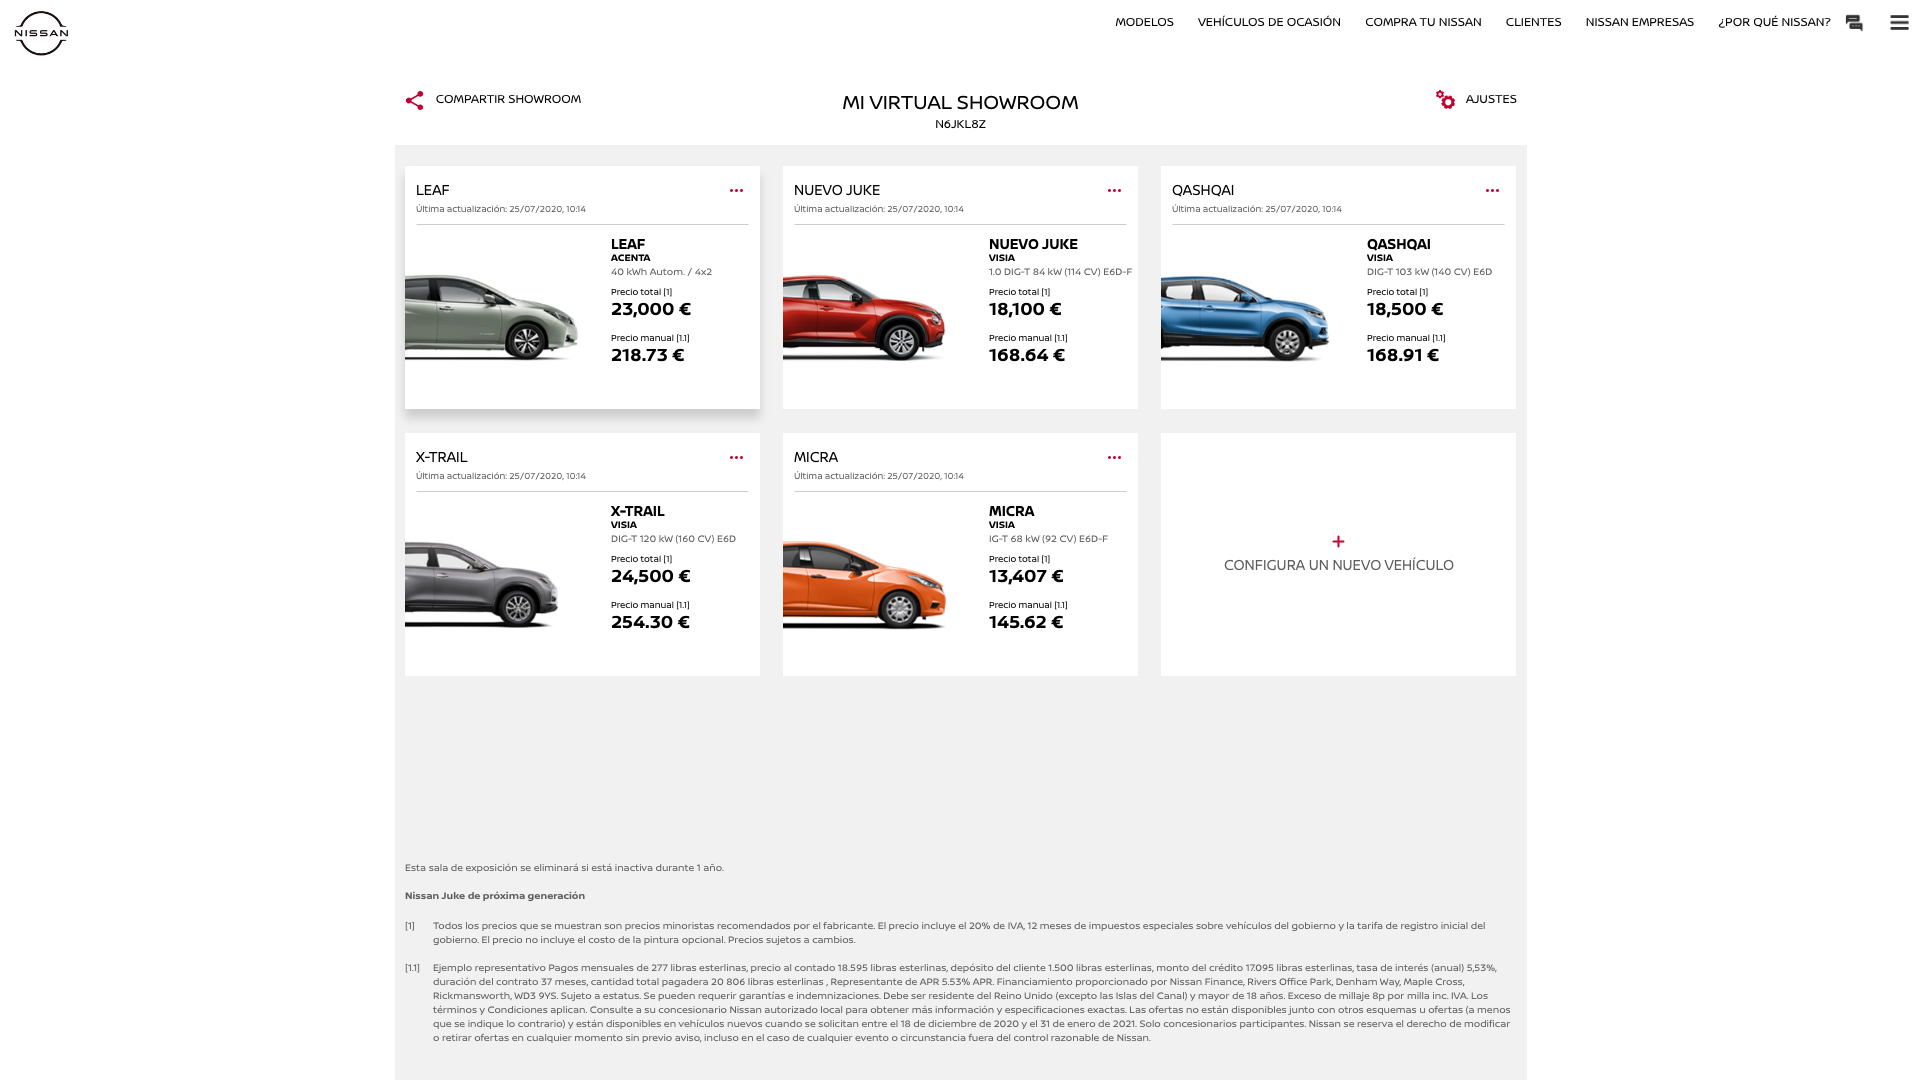The width and height of the screenshot is (1920, 1080).
Task: Click the 13,407 € Micra price
Action: (x=1026, y=577)
